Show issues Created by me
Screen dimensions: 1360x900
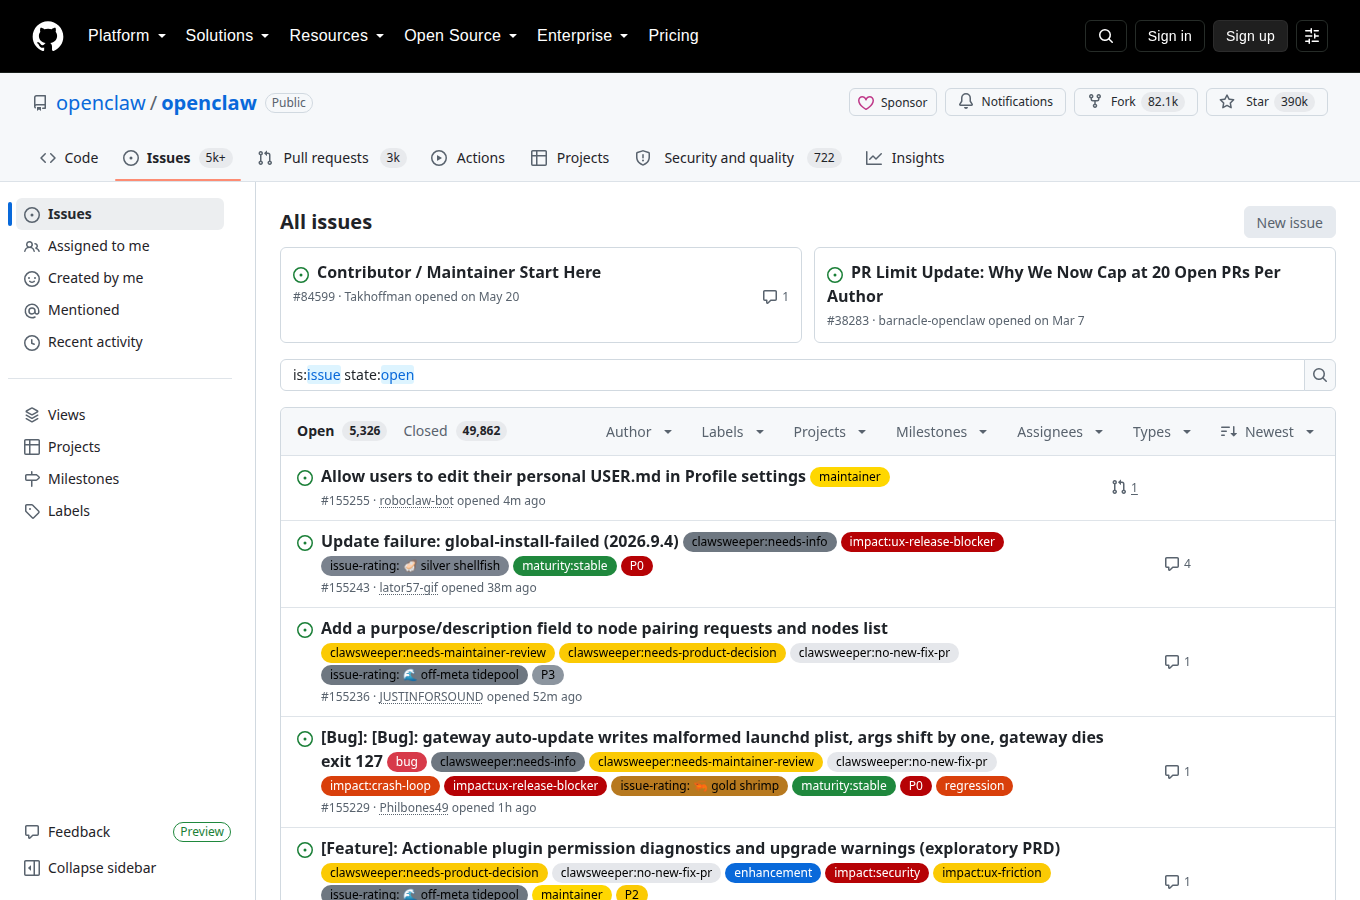point(120,278)
